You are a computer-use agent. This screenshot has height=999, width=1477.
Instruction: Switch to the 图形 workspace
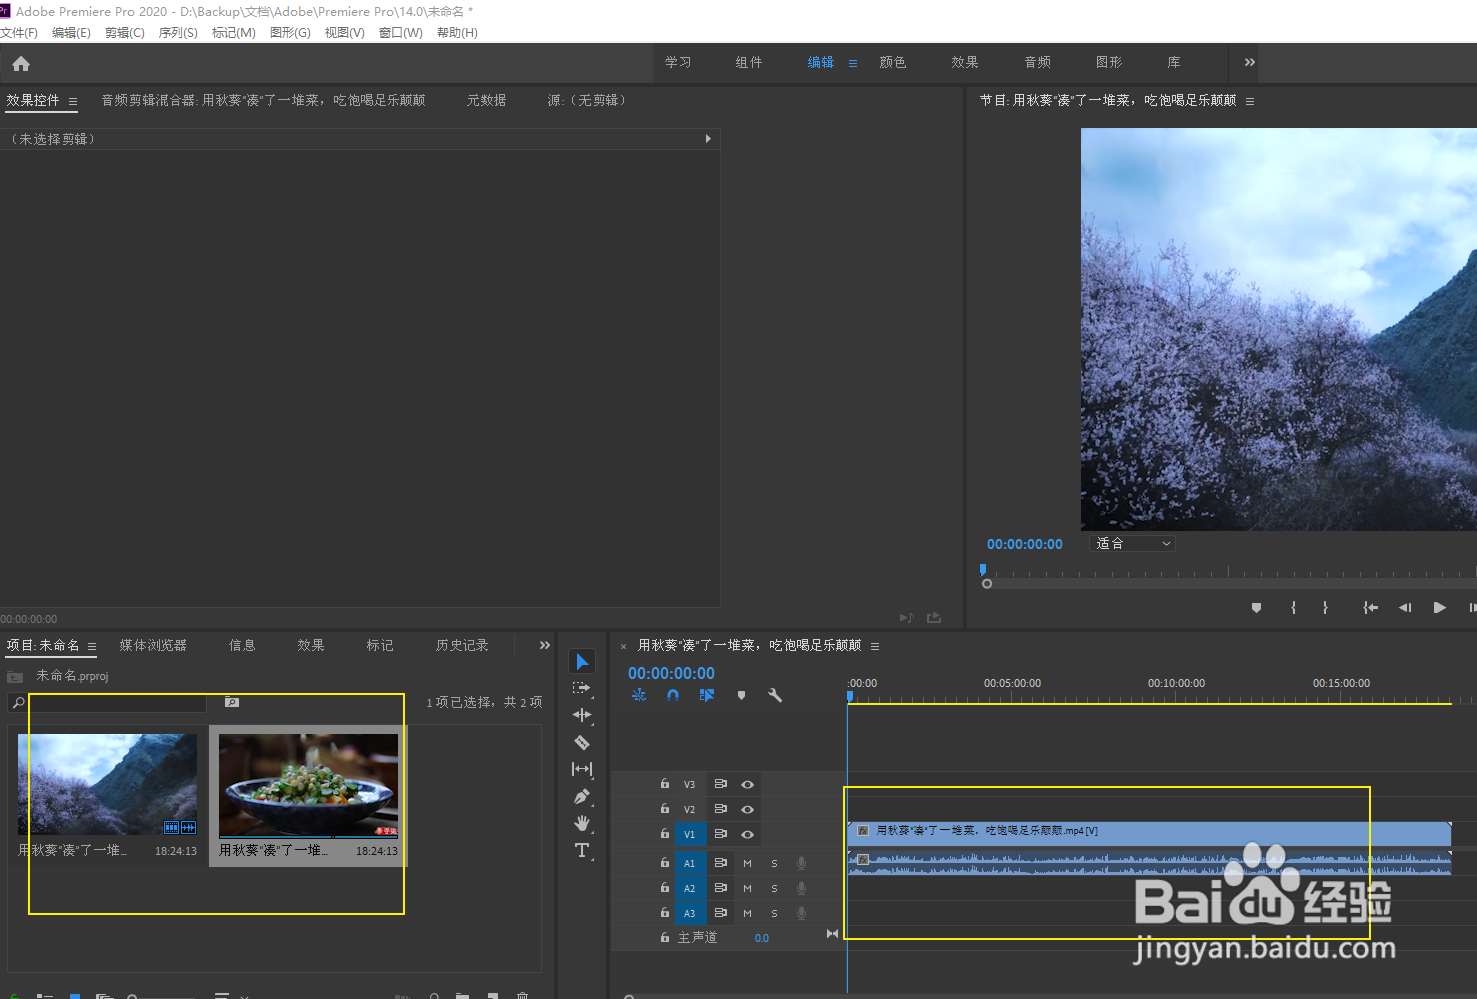(x=1109, y=62)
